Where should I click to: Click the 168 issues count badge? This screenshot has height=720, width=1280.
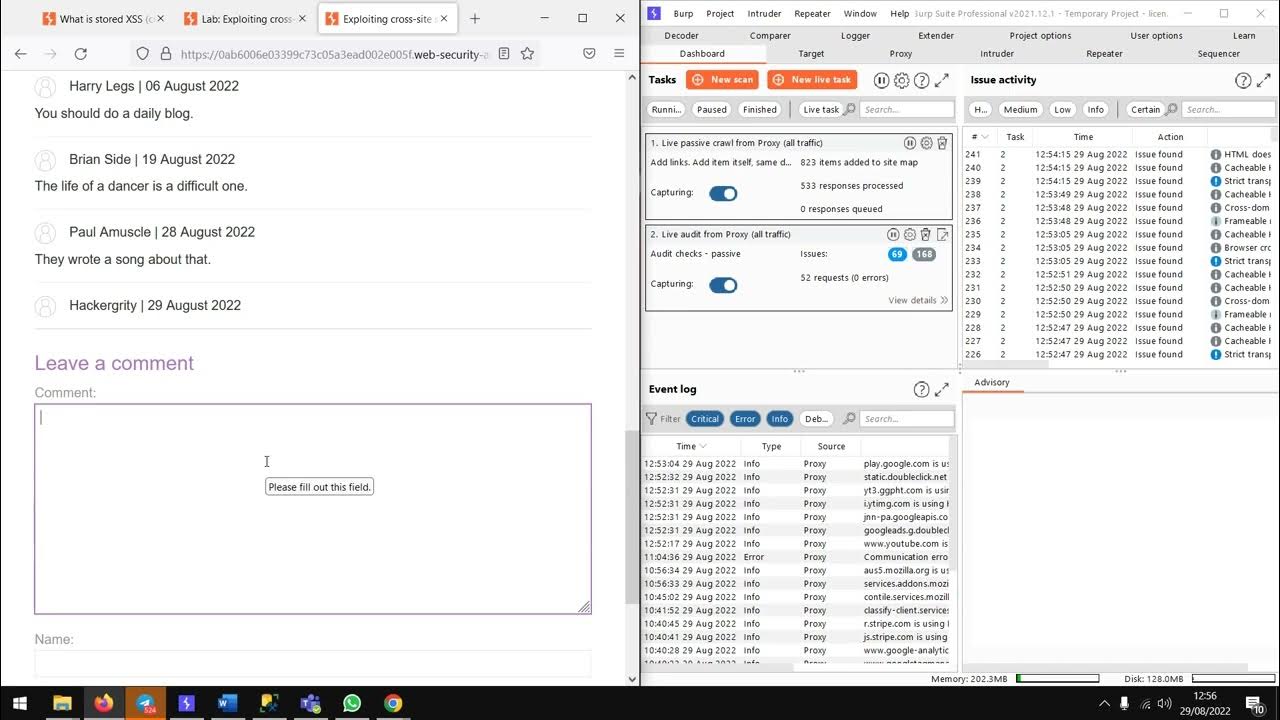pos(924,254)
